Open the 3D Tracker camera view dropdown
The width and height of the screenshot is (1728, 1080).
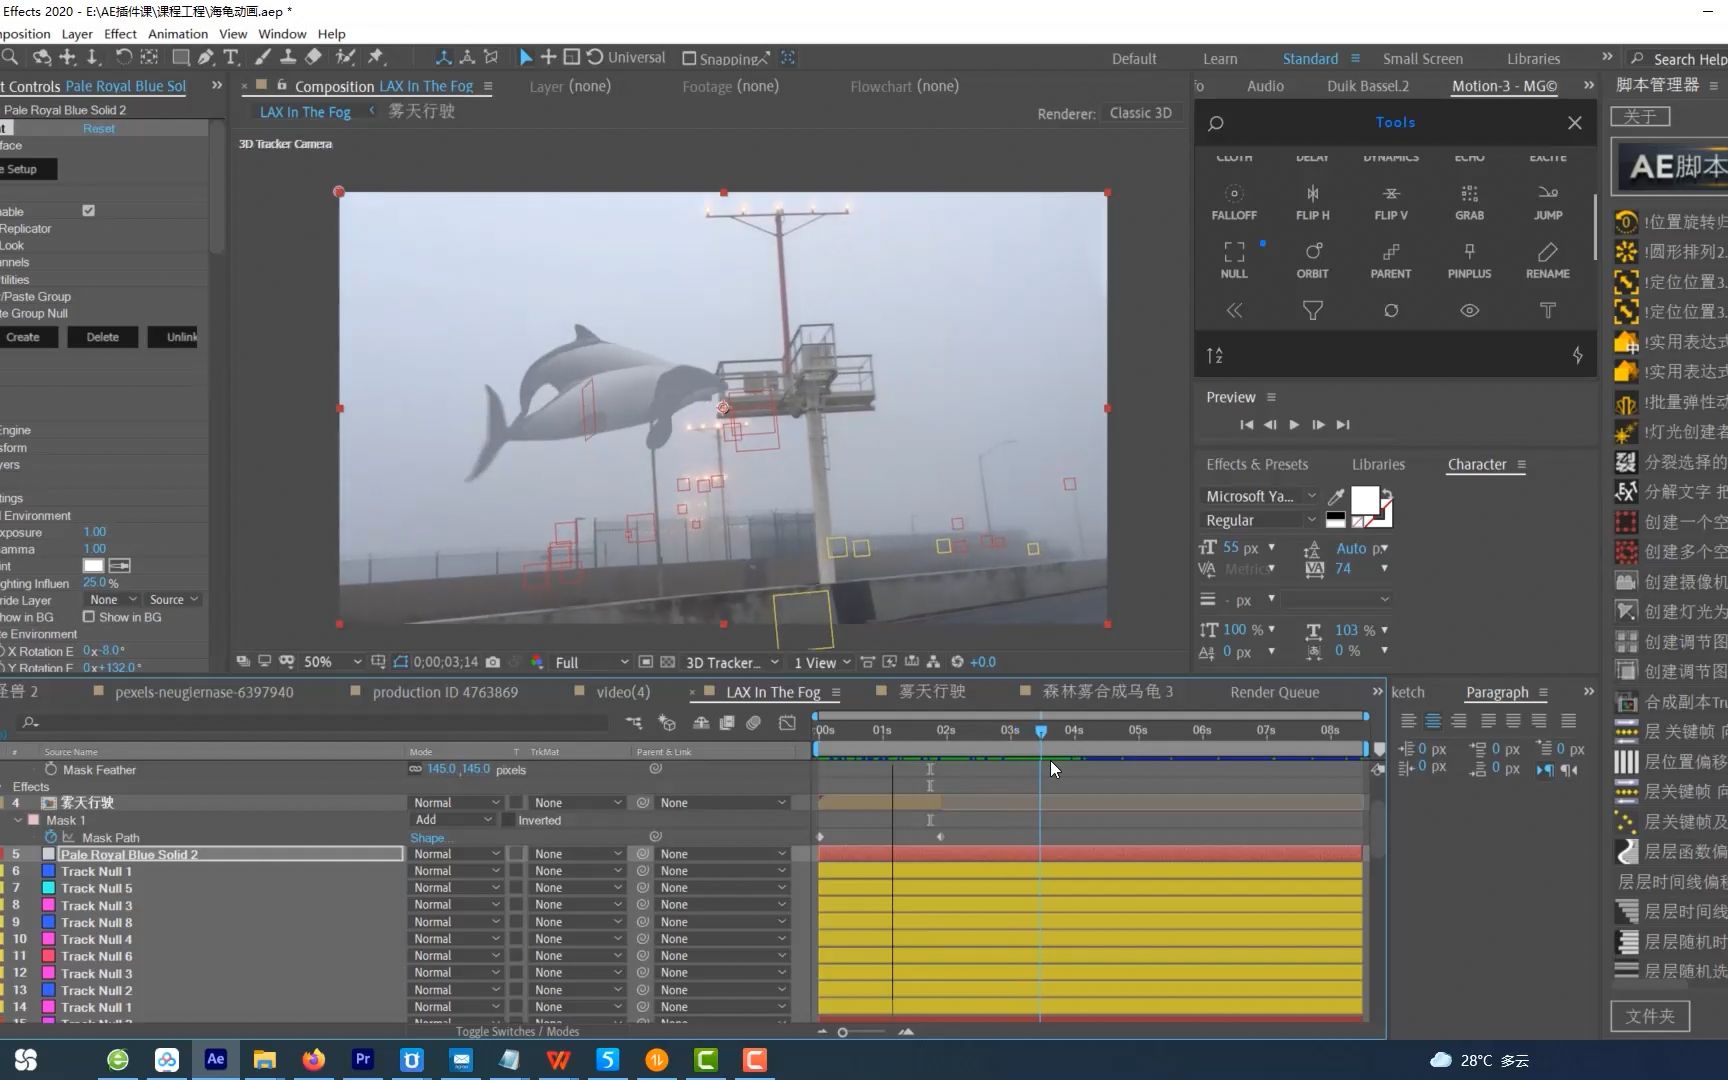click(x=732, y=662)
